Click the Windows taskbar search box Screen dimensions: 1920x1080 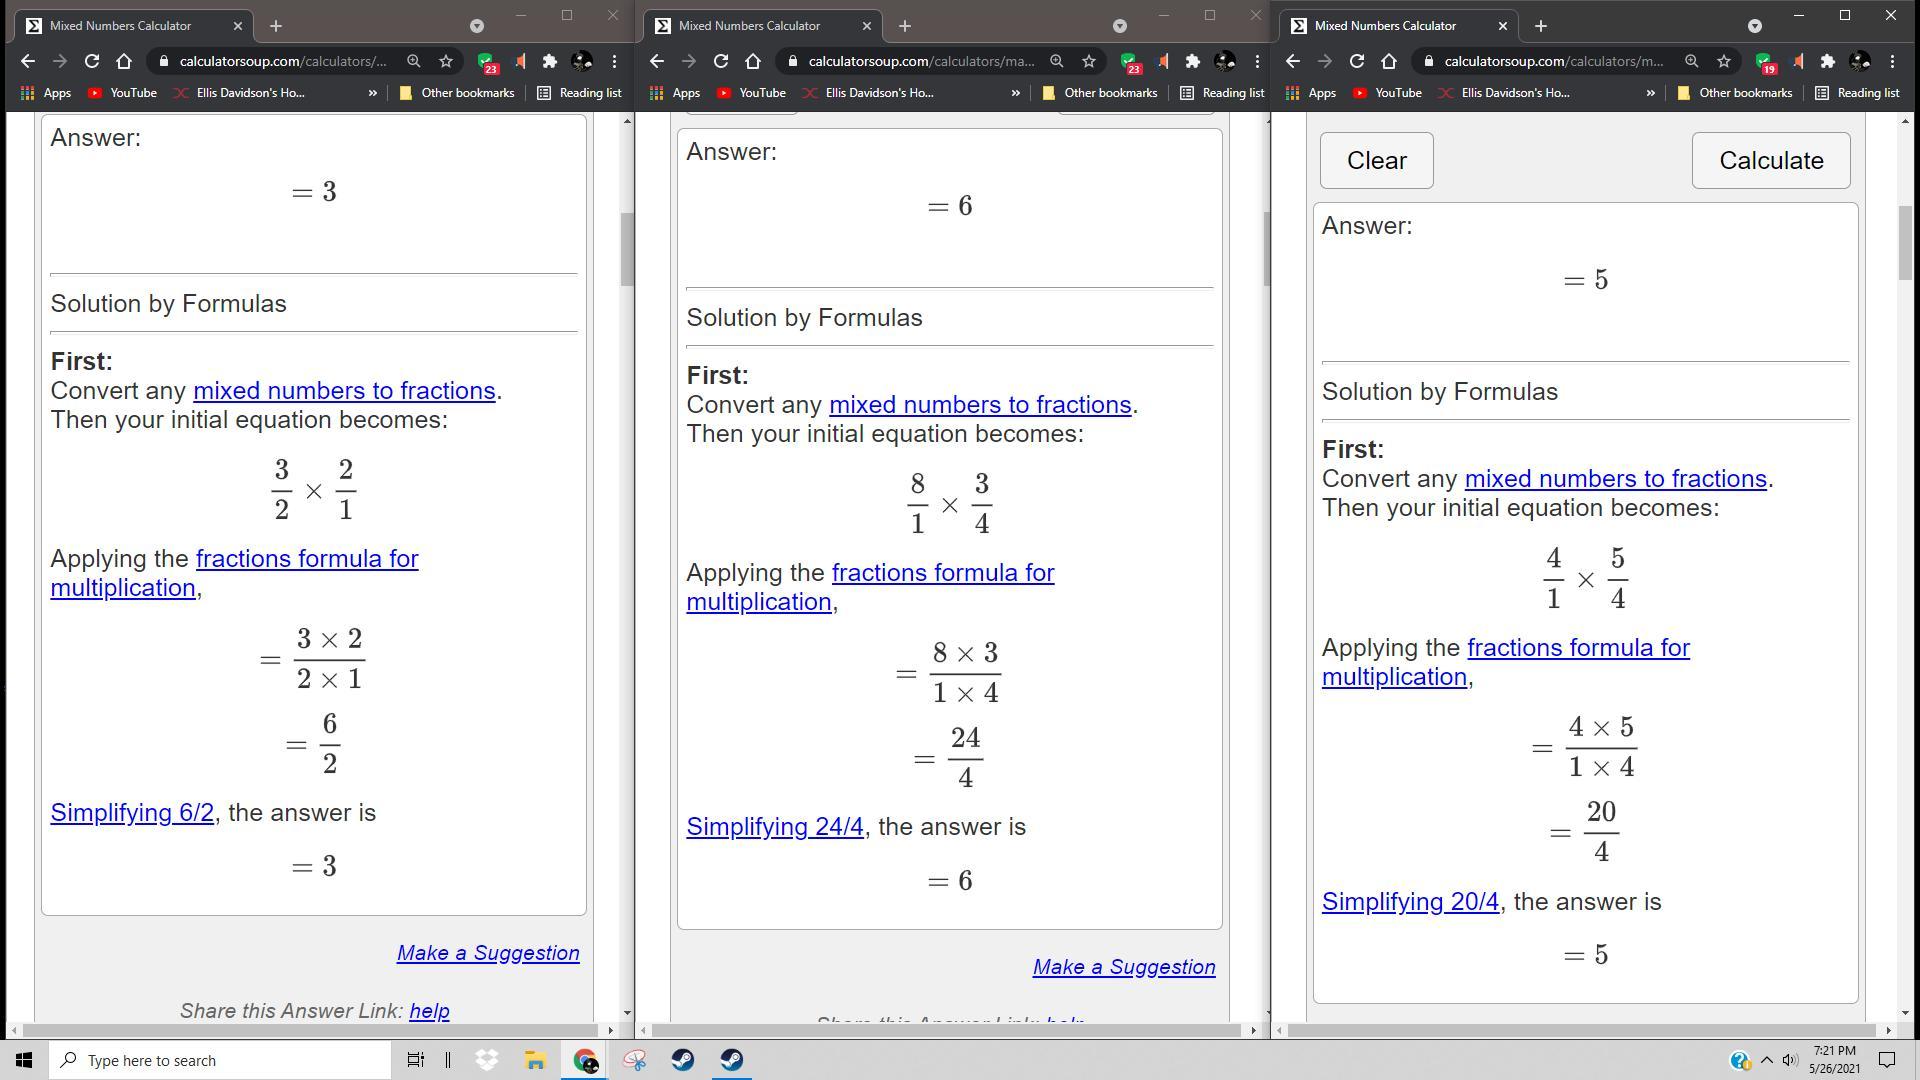(220, 1060)
